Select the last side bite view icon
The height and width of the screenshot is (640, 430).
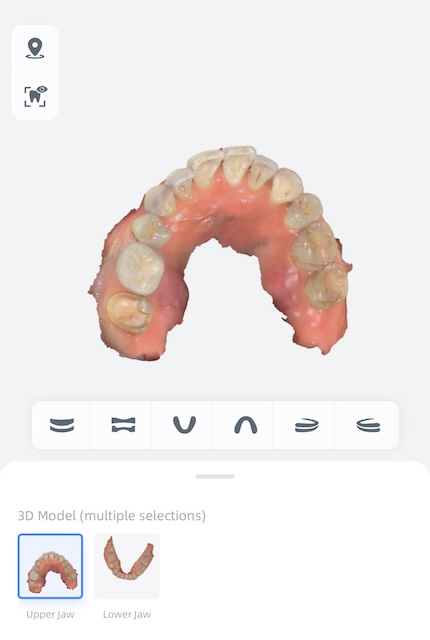[x=368, y=425]
